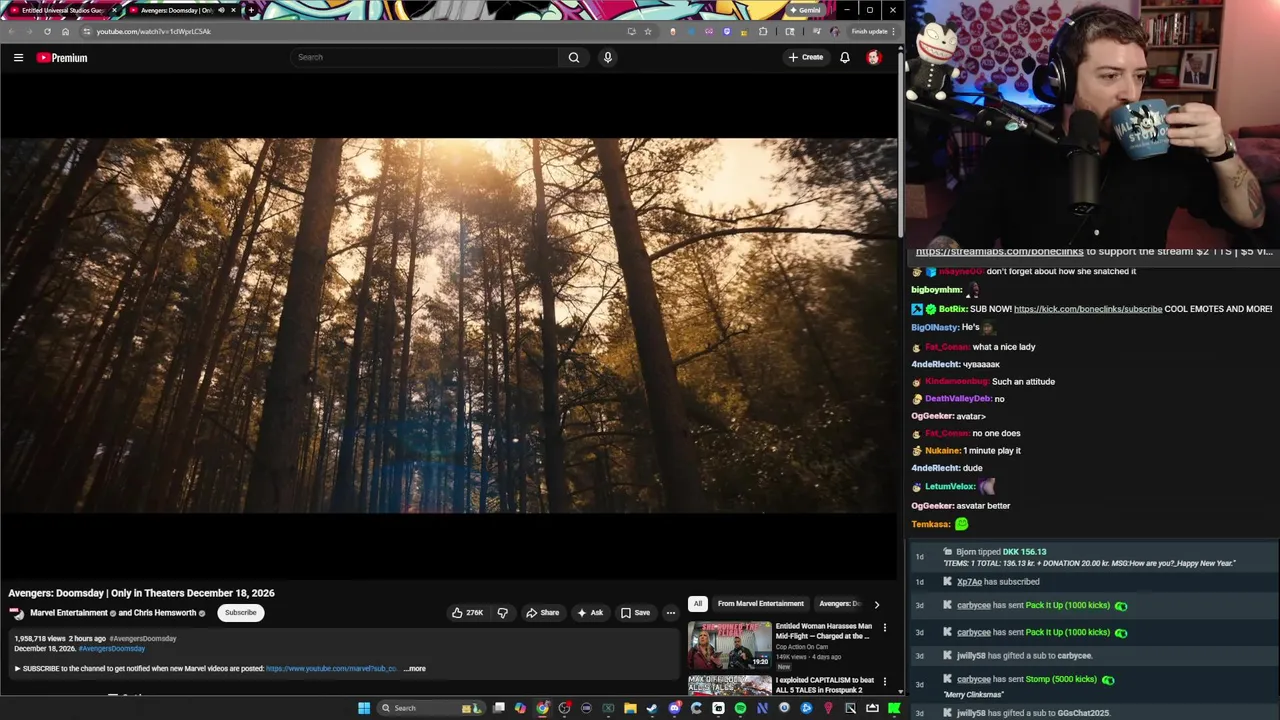Viewport: 1280px width, 720px height.
Task: Click the YouTube search input field
Action: [425, 57]
